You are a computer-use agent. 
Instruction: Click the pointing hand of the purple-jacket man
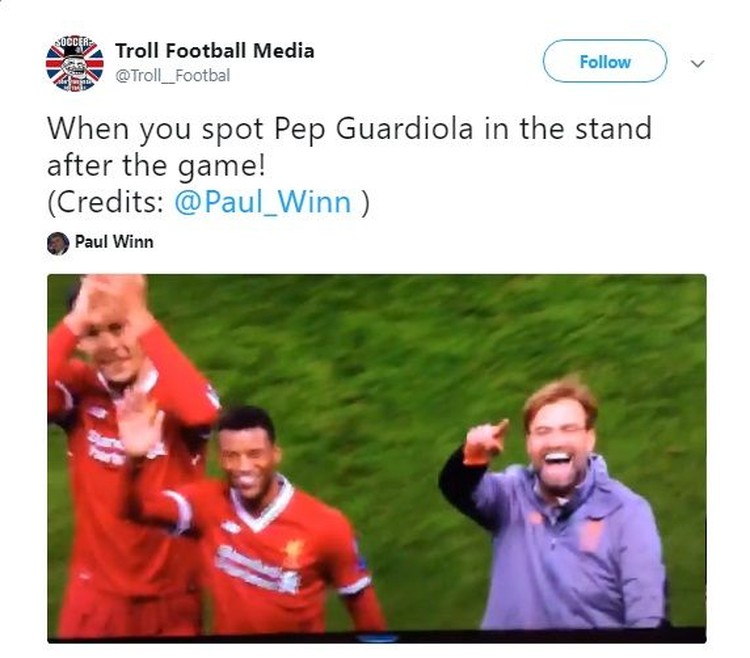tap(485, 442)
